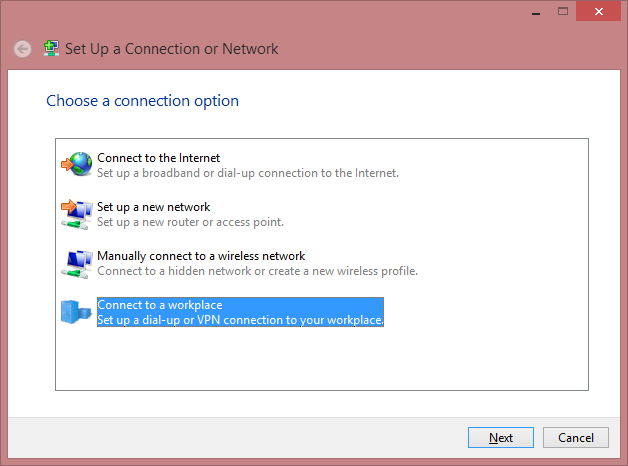
Task: Dismiss the wizard with Cancel
Action: tap(576, 438)
